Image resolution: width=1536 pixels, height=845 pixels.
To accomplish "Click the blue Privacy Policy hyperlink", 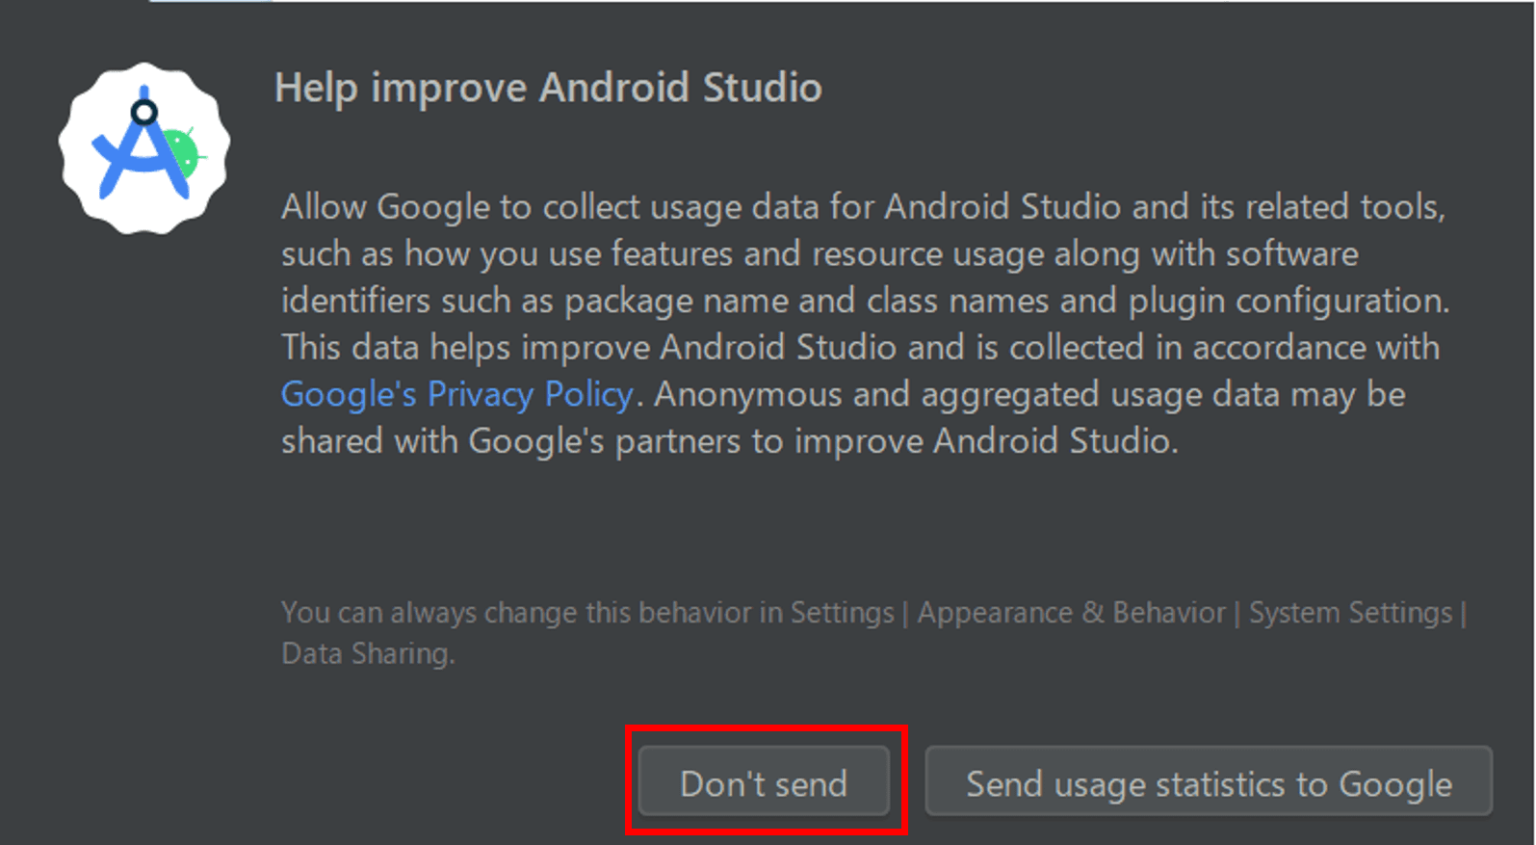I will tap(456, 394).
